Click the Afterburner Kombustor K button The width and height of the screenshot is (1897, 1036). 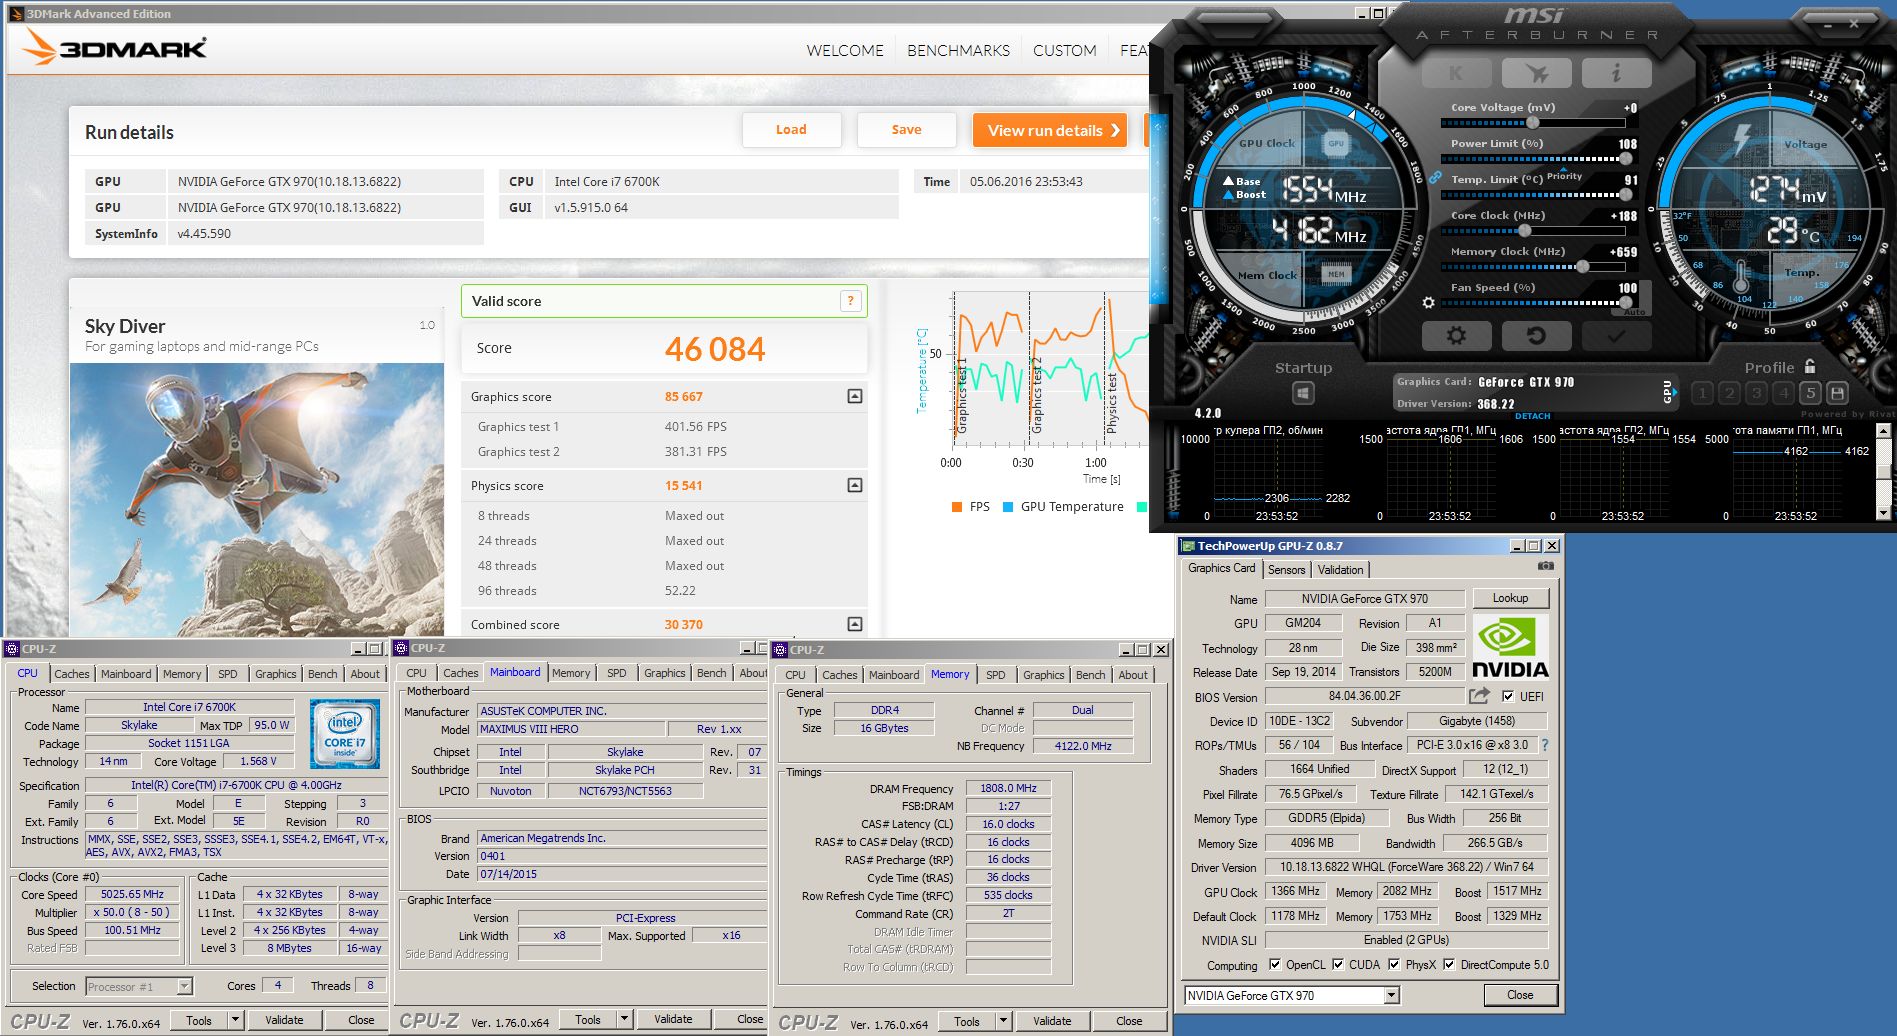(x=1455, y=73)
